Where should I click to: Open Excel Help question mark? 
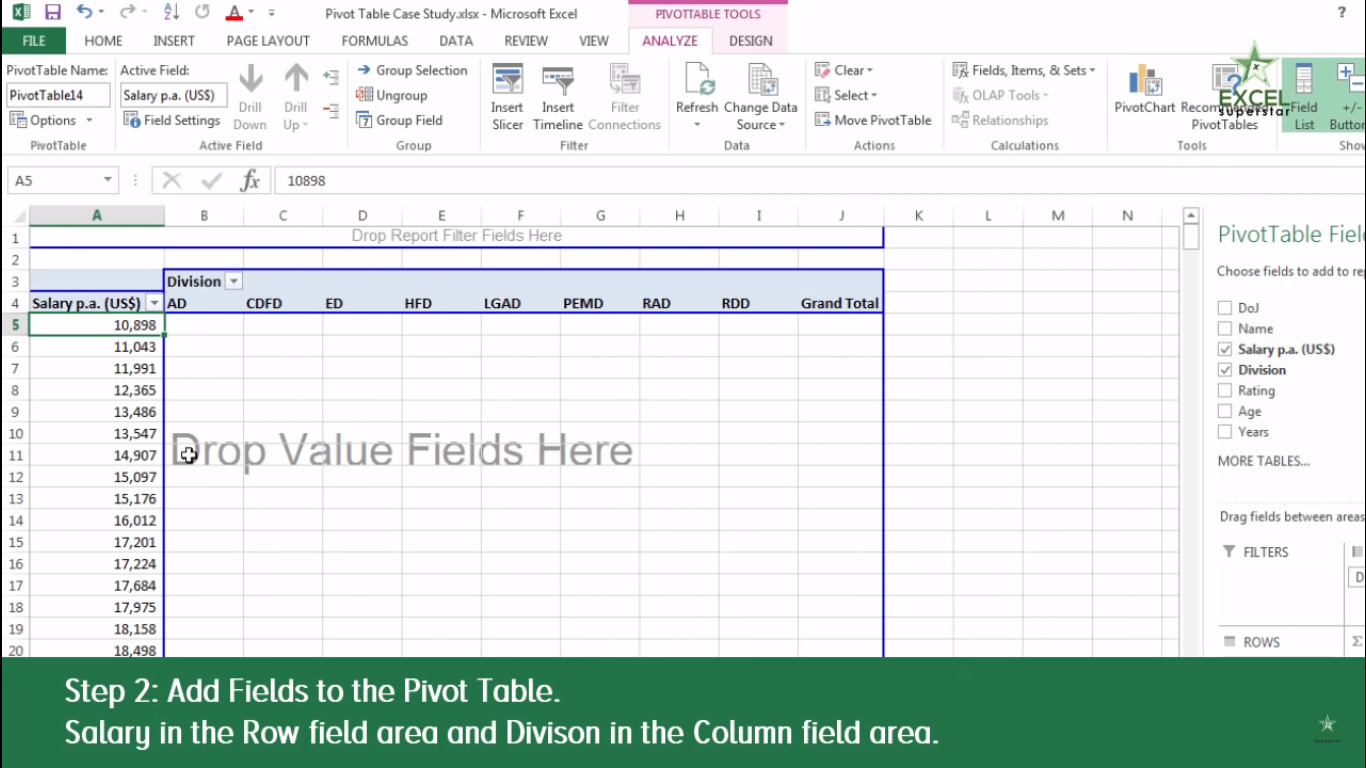pos(1342,13)
